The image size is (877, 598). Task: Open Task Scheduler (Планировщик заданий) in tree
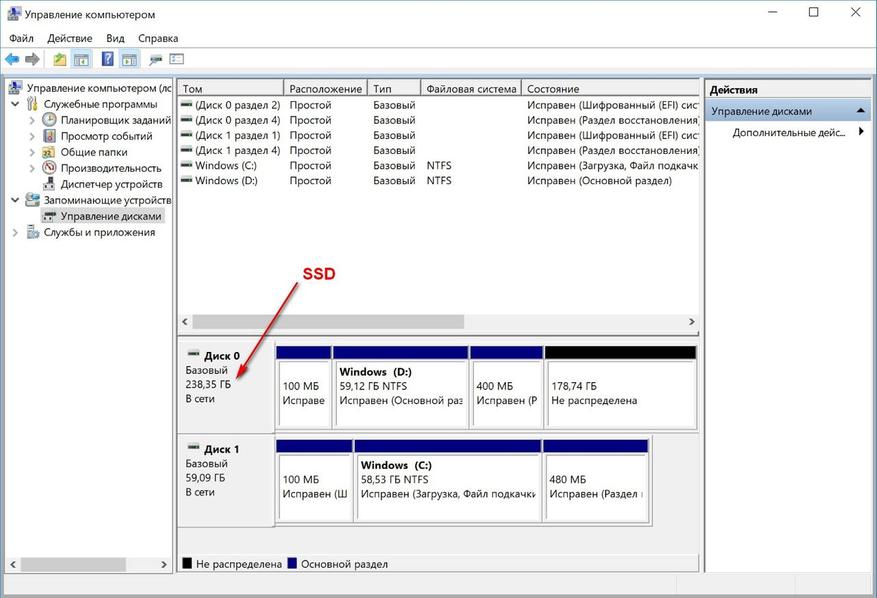point(115,120)
